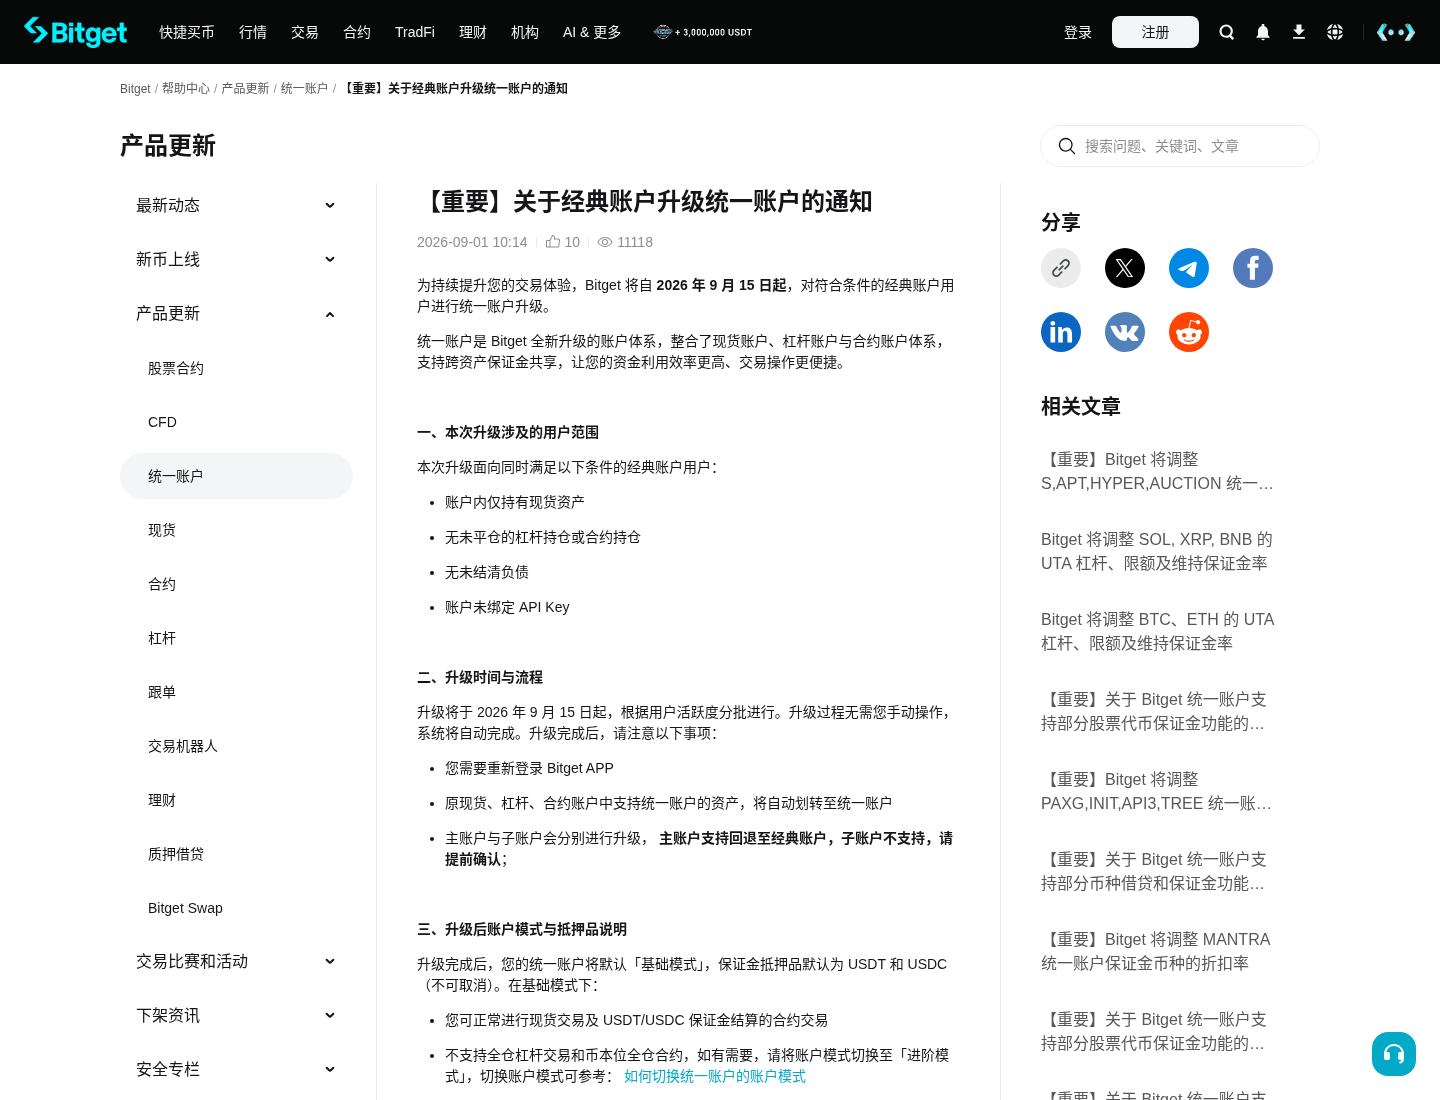Open the language globe icon
The height and width of the screenshot is (1100, 1440).
pos(1335,32)
